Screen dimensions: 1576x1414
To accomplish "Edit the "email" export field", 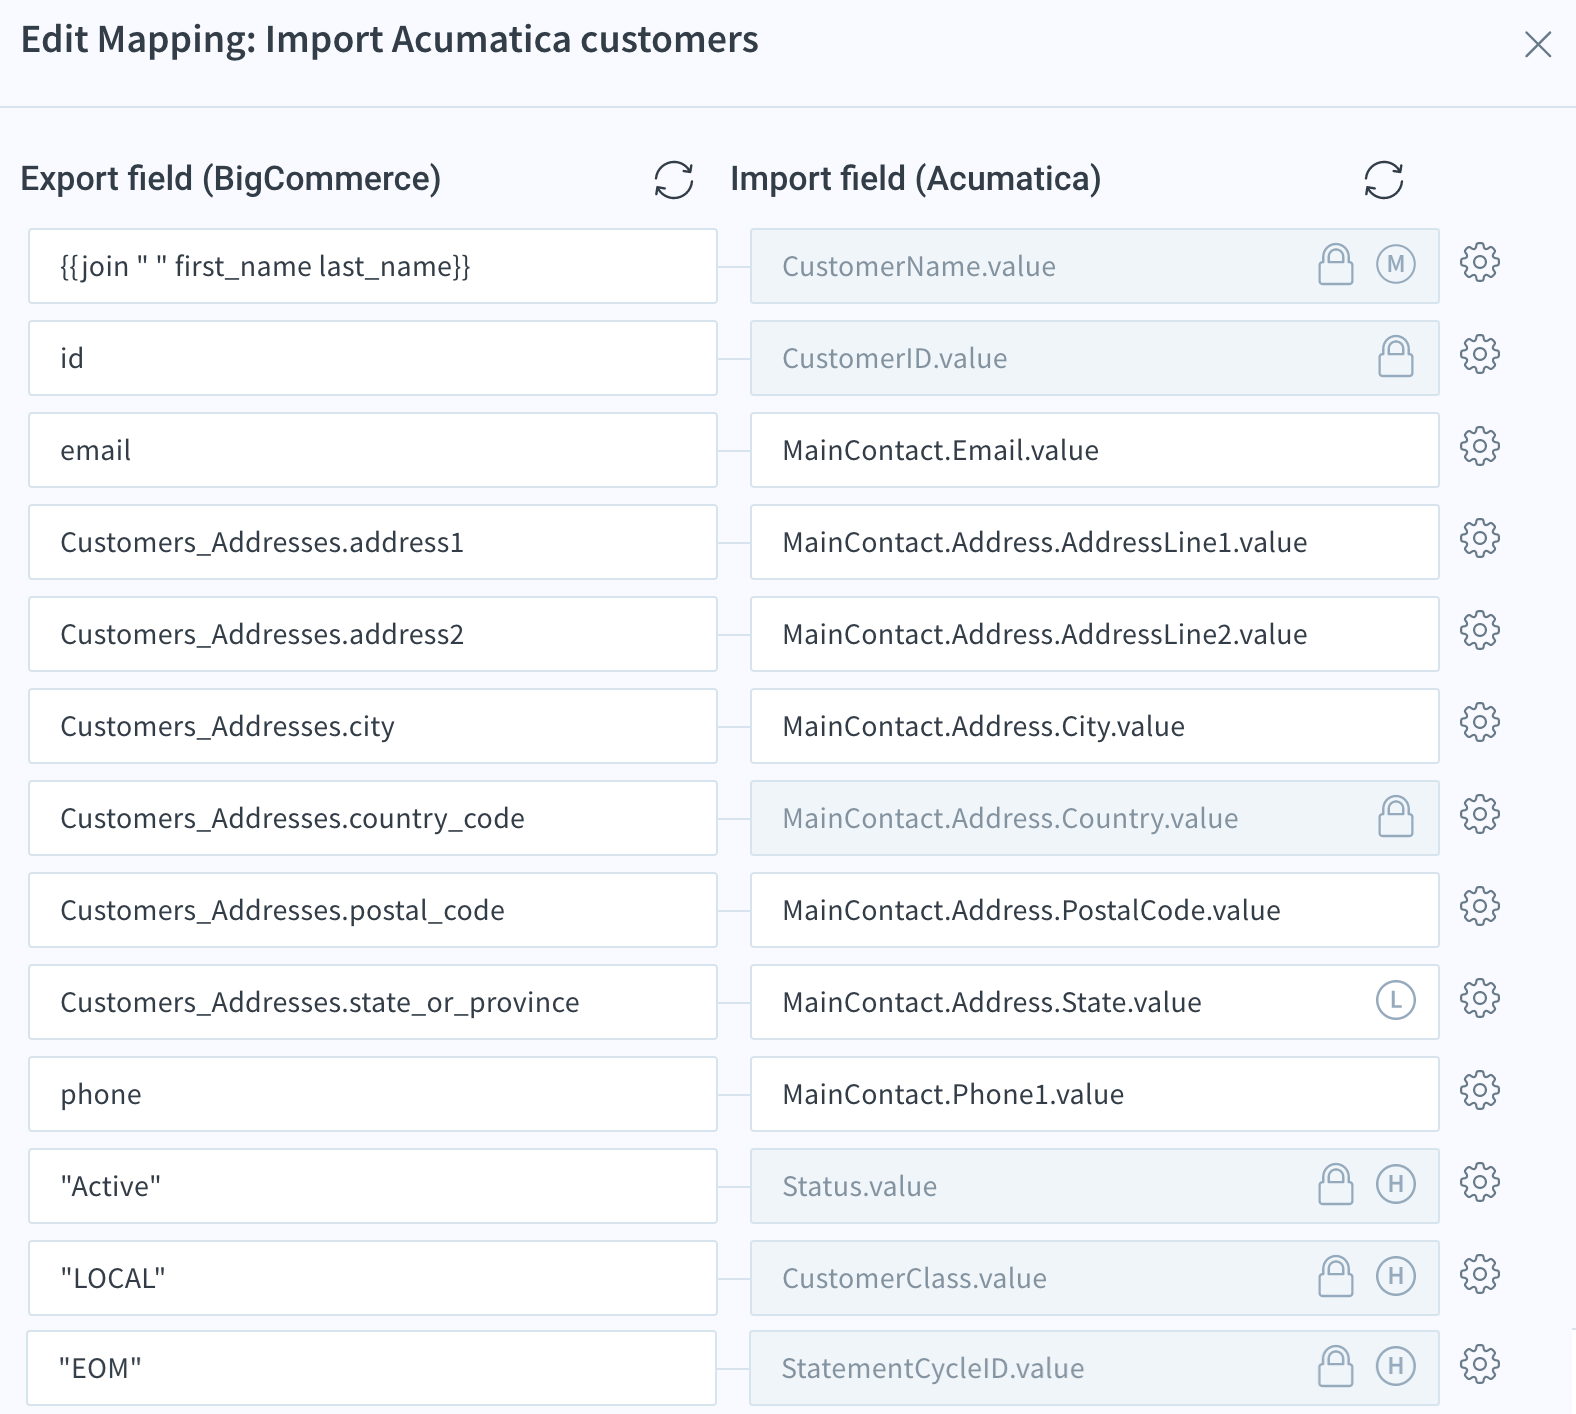I will click(x=373, y=450).
